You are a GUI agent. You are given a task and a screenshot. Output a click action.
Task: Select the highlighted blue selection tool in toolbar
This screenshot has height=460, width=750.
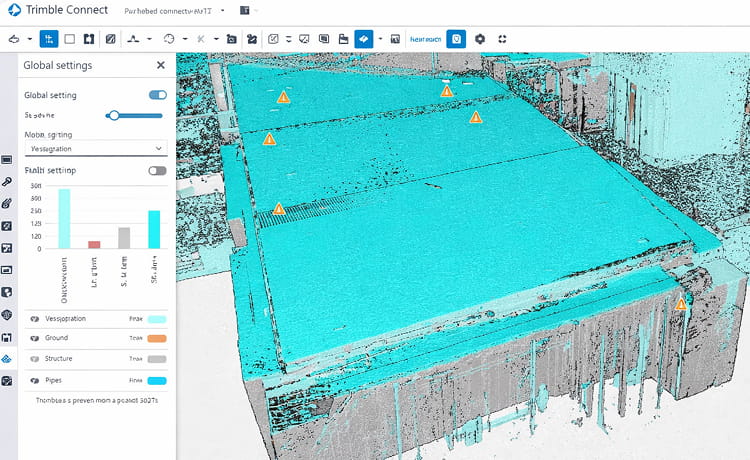click(49, 39)
